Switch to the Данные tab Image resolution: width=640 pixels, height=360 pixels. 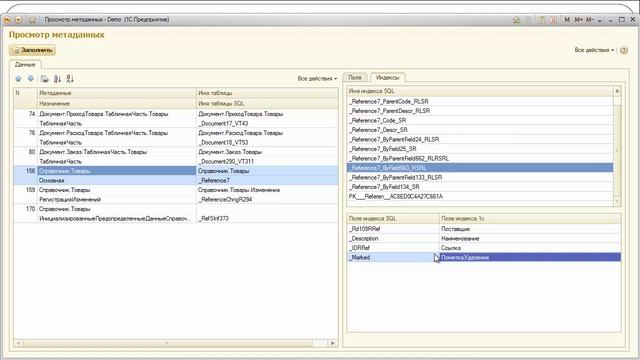tap(25, 64)
